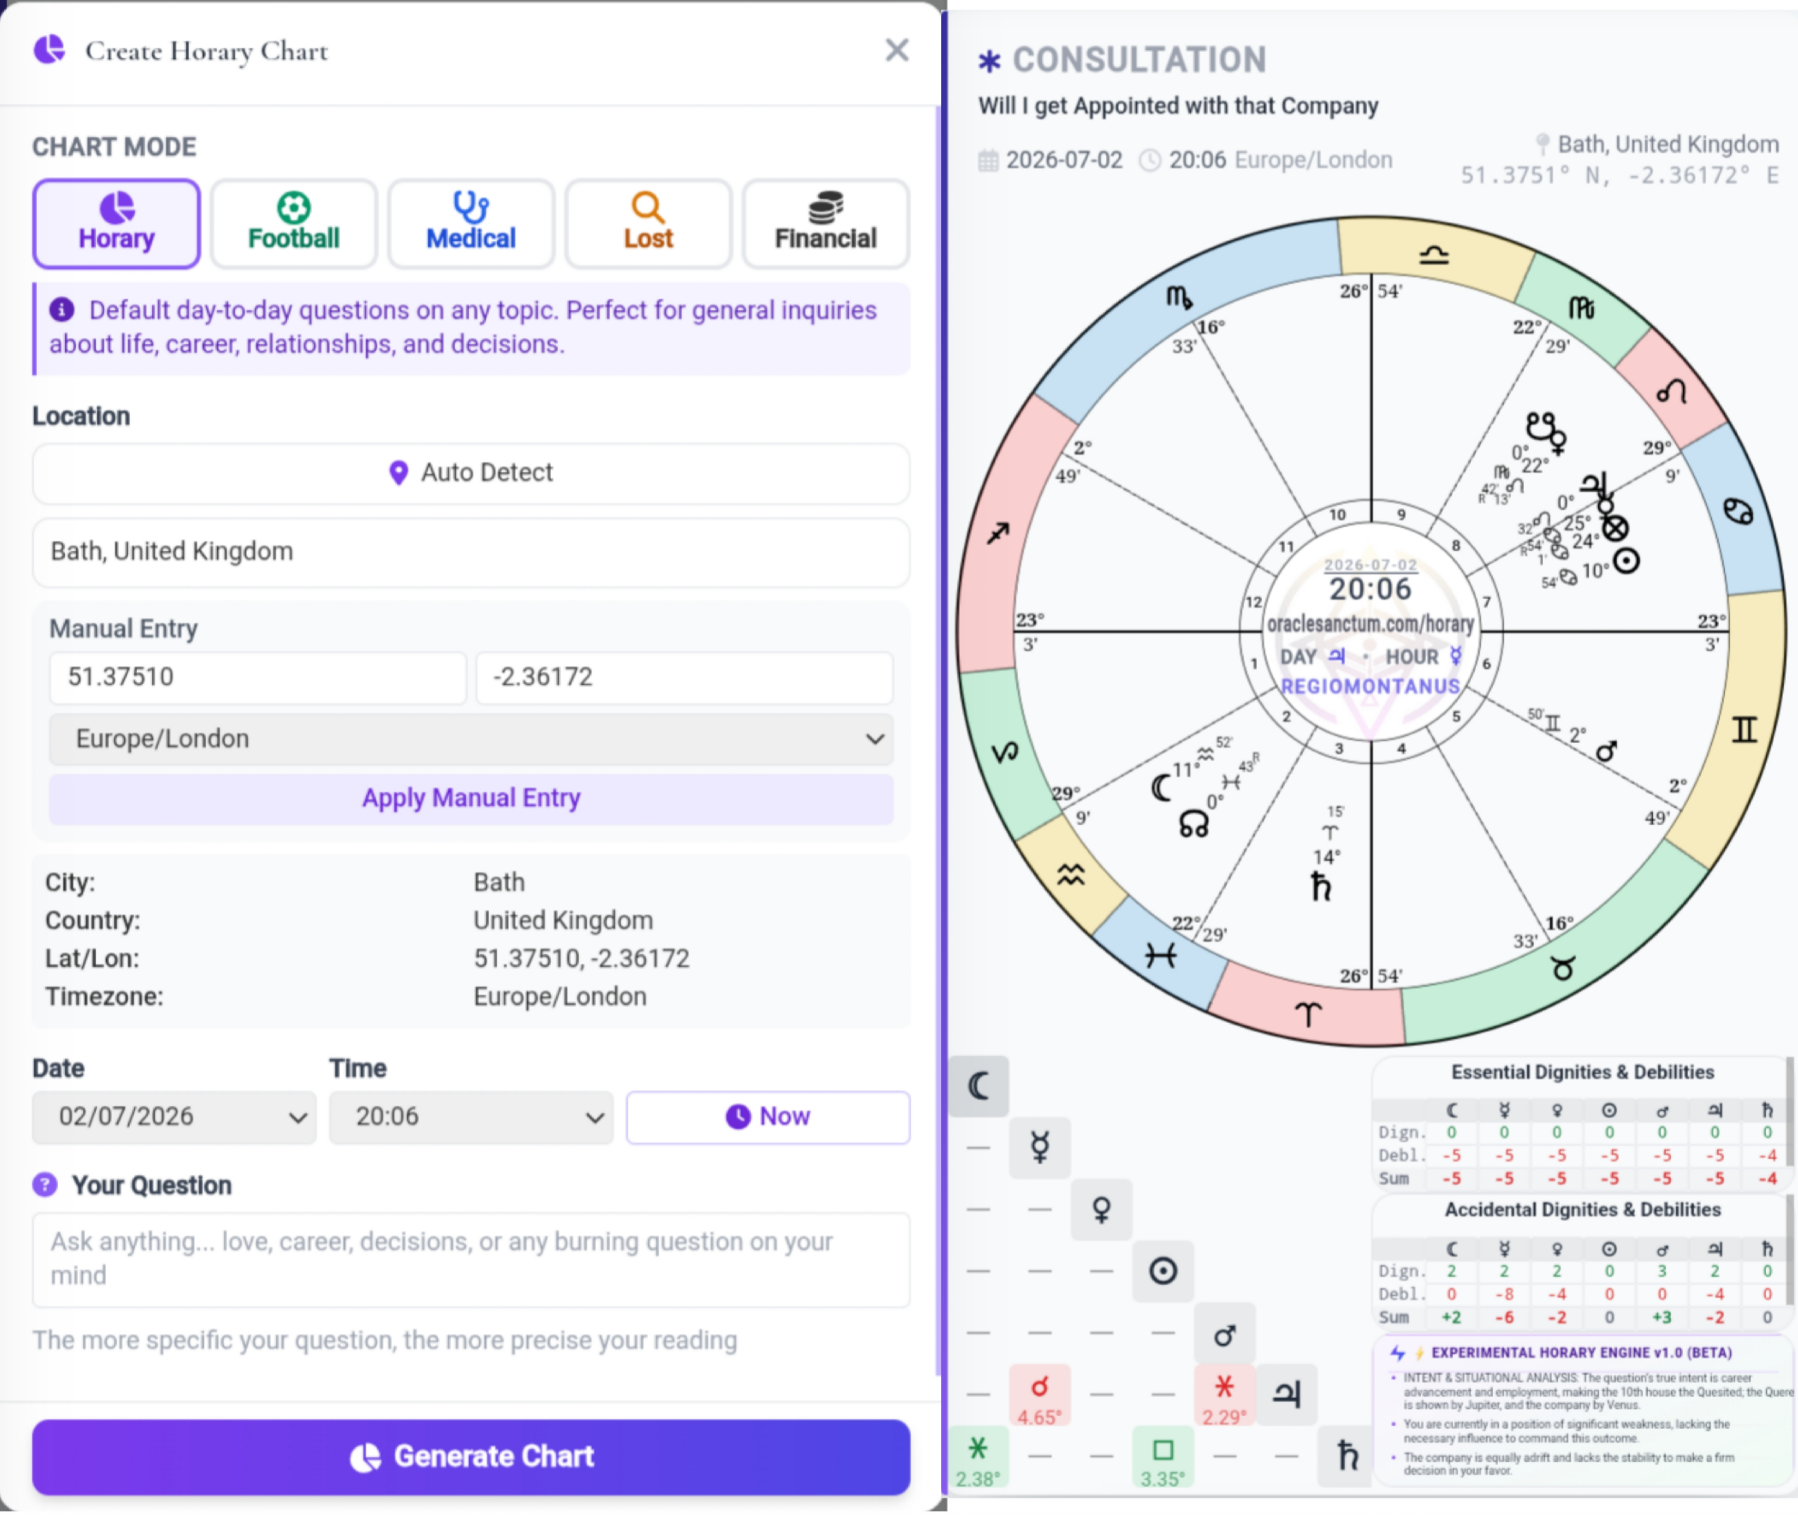This screenshot has width=1798, height=1515.
Task: Click Generate Chart button
Action: pos(471,1457)
